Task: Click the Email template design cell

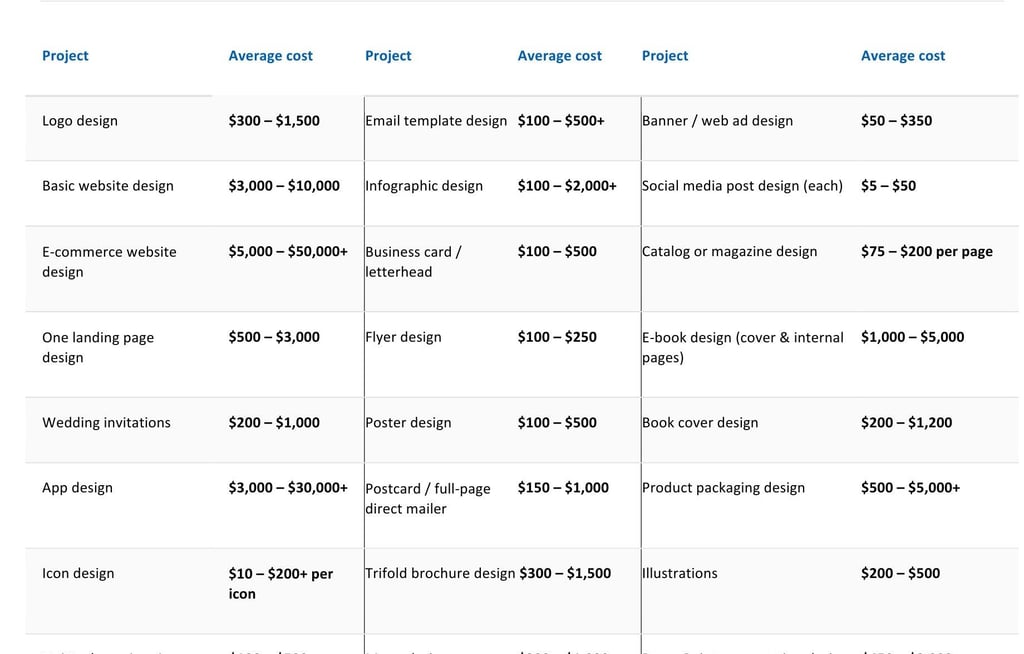Action: click(436, 121)
